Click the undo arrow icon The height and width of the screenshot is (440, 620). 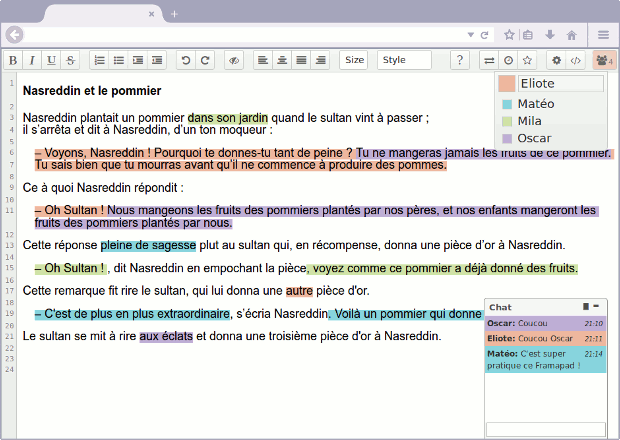(186, 60)
